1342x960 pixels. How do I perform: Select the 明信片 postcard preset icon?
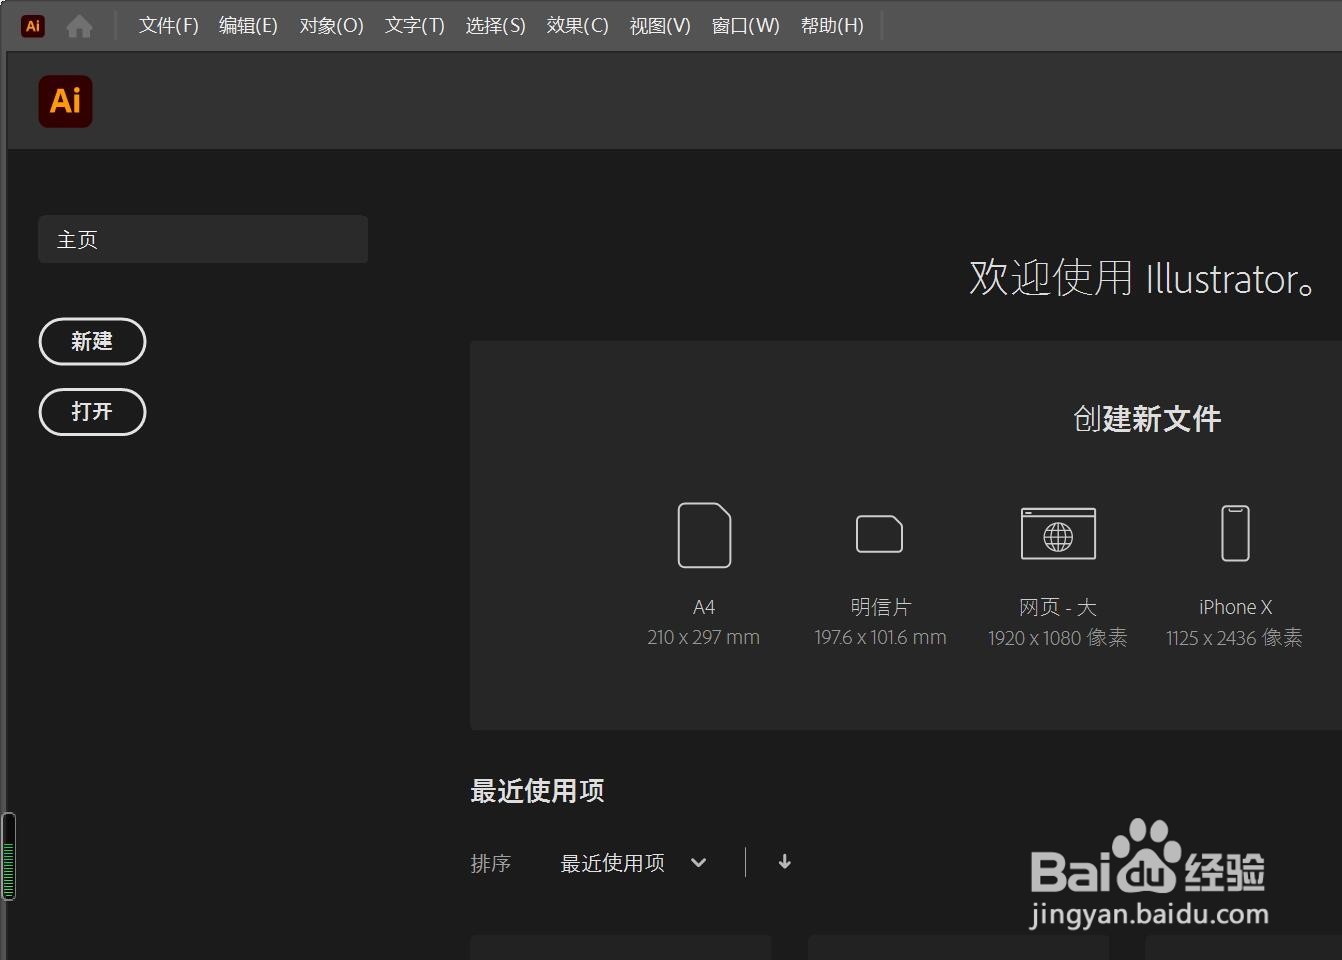pyautogui.click(x=880, y=534)
